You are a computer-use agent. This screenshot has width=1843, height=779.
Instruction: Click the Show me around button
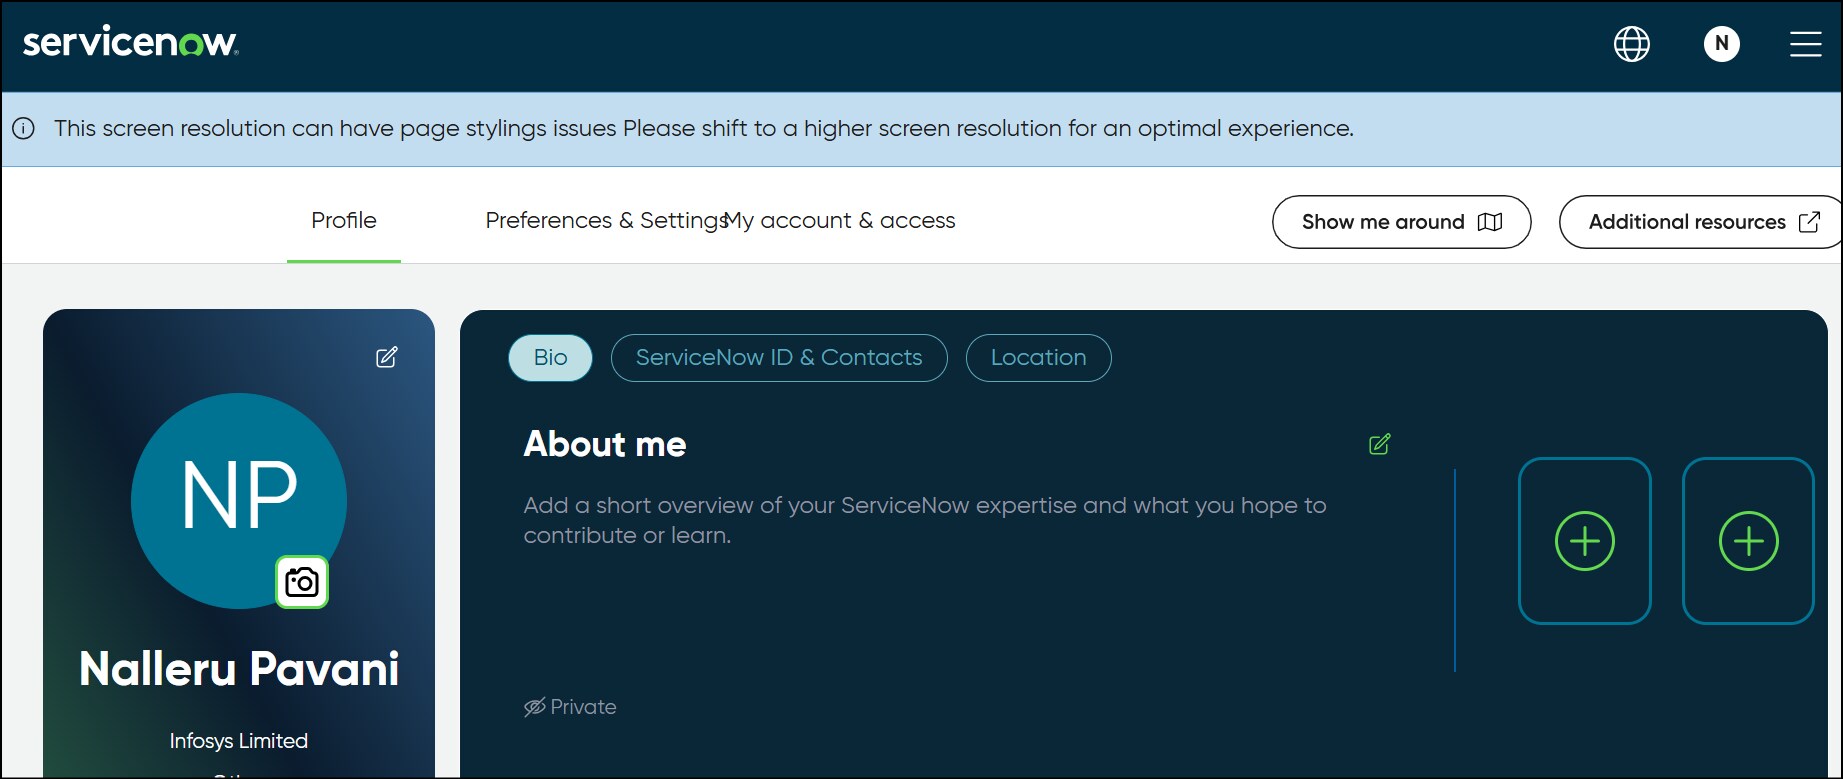pos(1401,222)
